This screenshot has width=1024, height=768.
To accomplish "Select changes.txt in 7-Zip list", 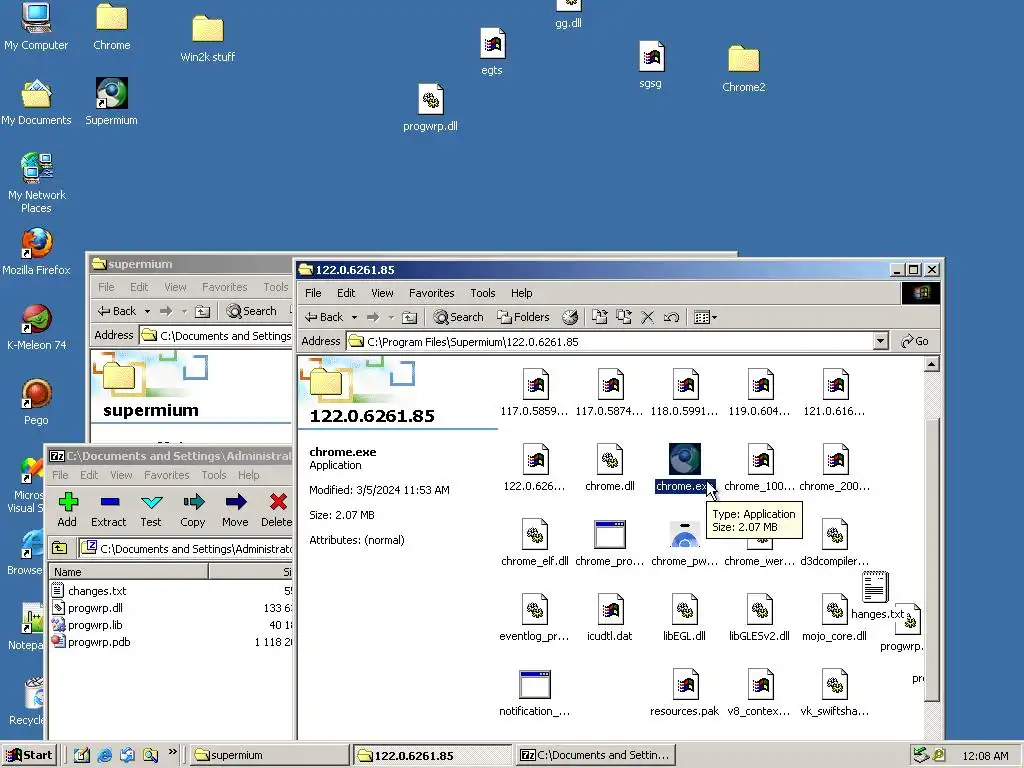I will click(89, 590).
